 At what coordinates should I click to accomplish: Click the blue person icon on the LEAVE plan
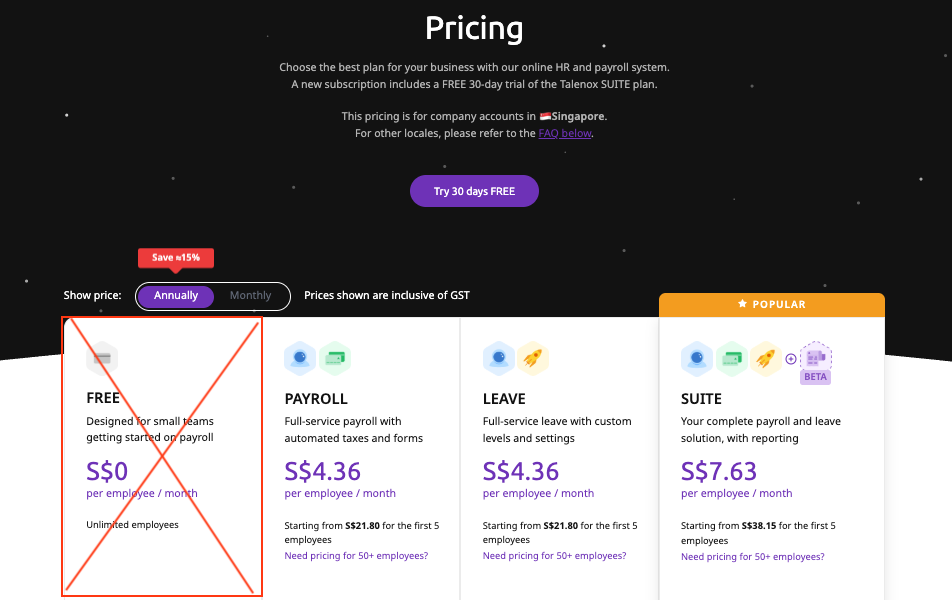[x=499, y=357]
